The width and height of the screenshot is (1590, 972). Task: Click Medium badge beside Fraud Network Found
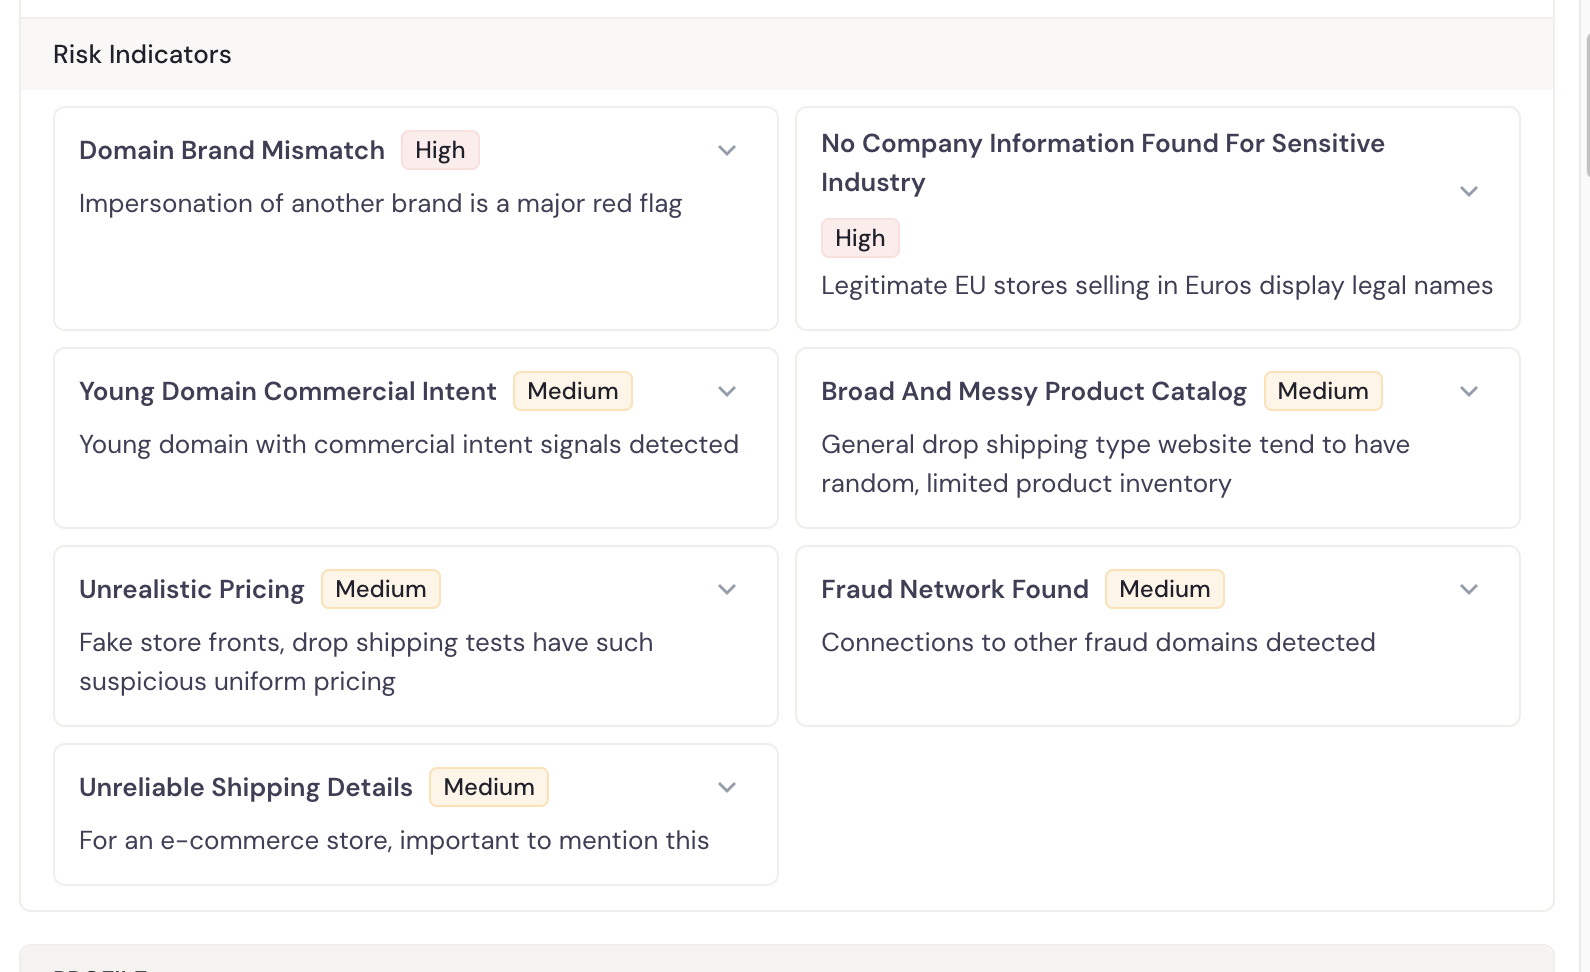point(1164,589)
